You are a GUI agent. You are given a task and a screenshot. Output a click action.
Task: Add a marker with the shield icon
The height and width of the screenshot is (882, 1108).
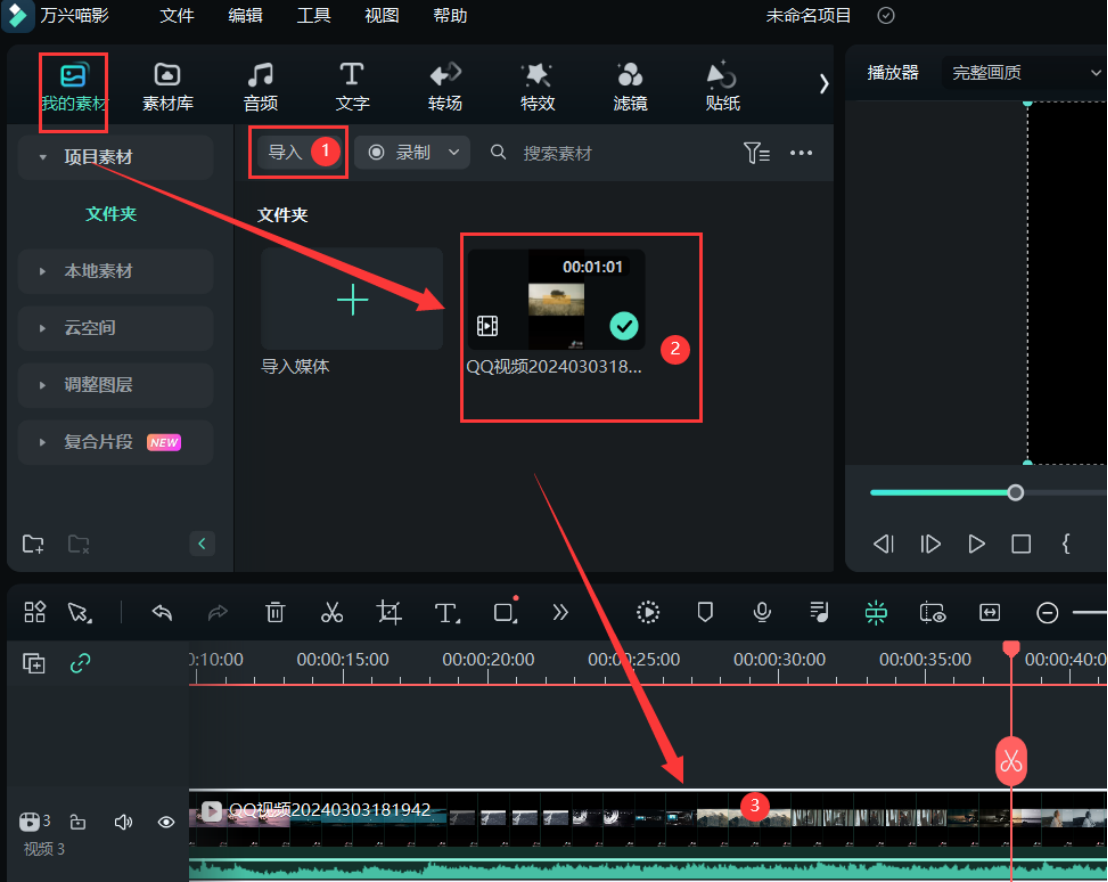(x=705, y=613)
